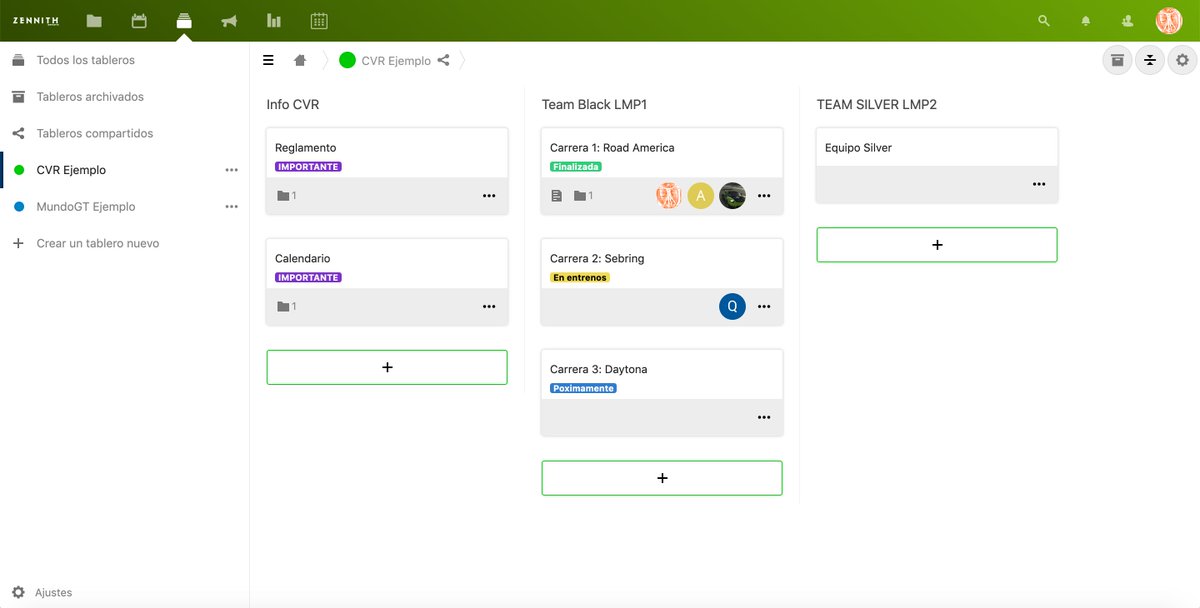Click the Finalizada label
Screen dimensions: 1200x608
(x=576, y=167)
